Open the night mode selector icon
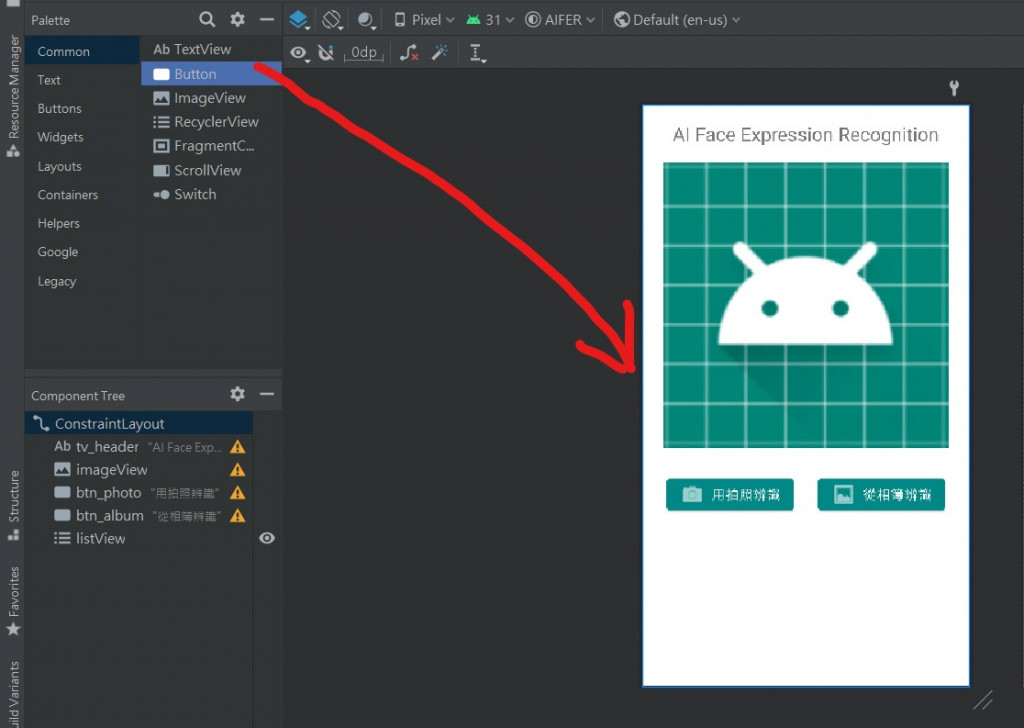Screen dimensions: 1024x728 [367, 20]
